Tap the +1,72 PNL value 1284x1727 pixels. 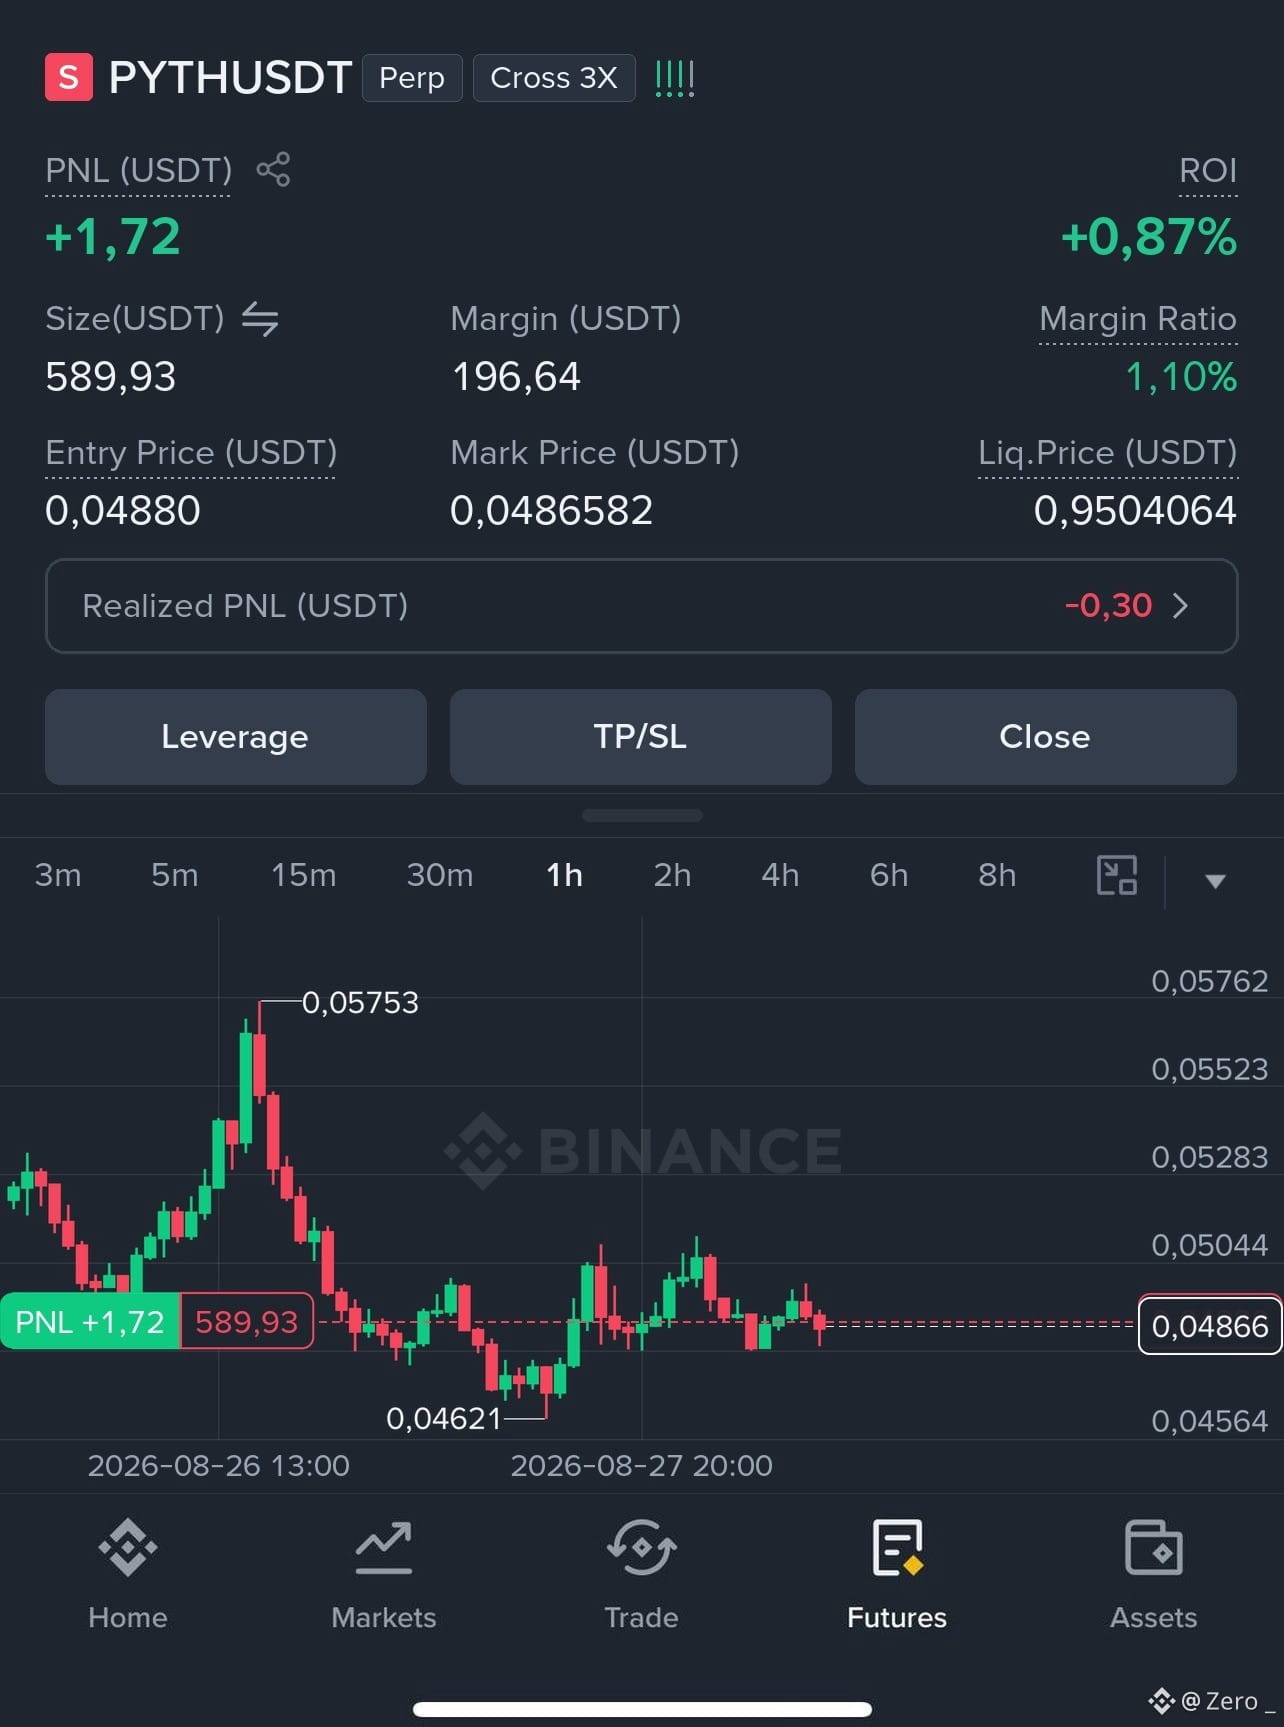[113, 237]
